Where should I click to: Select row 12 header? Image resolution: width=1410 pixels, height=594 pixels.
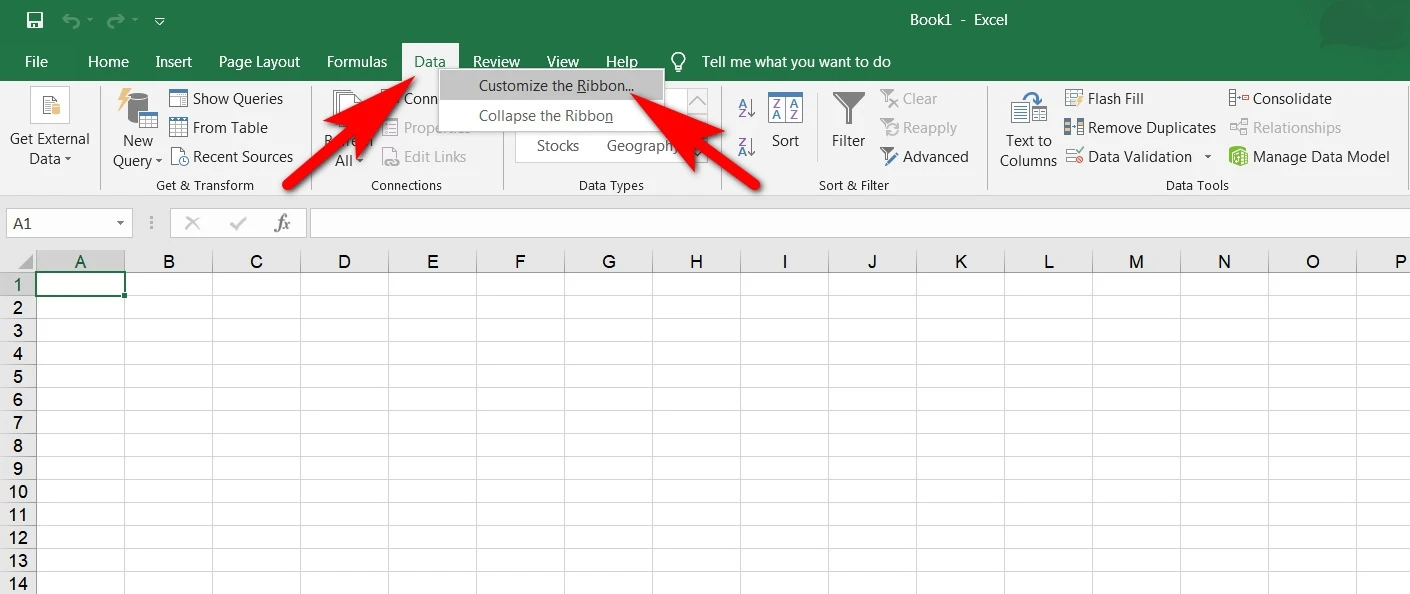(x=18, y=538)
